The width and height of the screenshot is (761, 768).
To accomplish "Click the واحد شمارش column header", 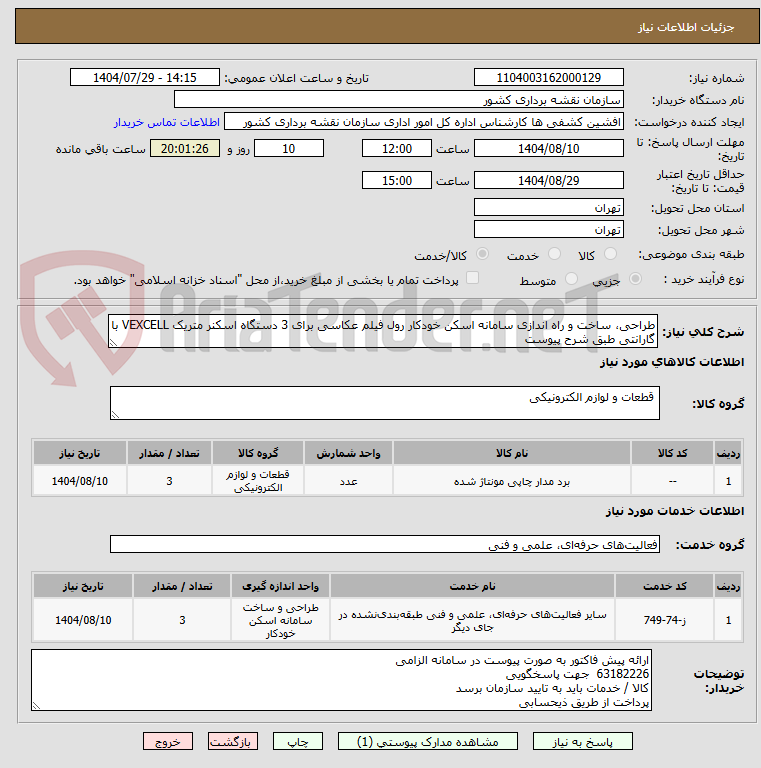I will 348,453.
